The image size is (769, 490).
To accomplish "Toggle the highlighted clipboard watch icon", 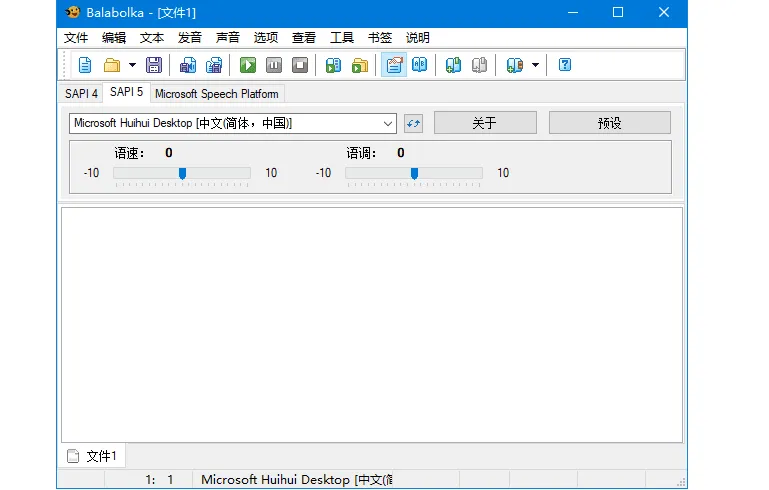I will 394,65.
